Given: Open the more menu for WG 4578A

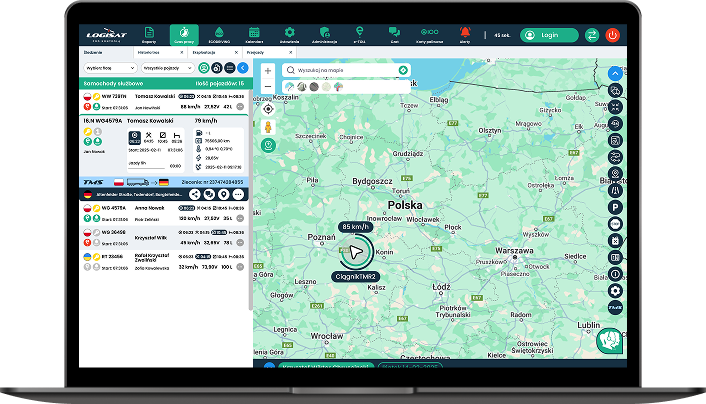Looking at the screenshot, I should [x=240, y=218].
